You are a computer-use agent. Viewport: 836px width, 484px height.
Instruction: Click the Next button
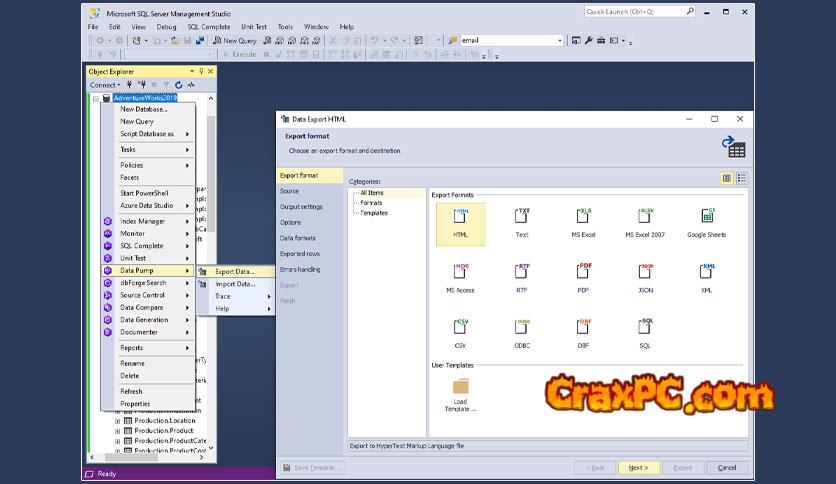[637, 467]
